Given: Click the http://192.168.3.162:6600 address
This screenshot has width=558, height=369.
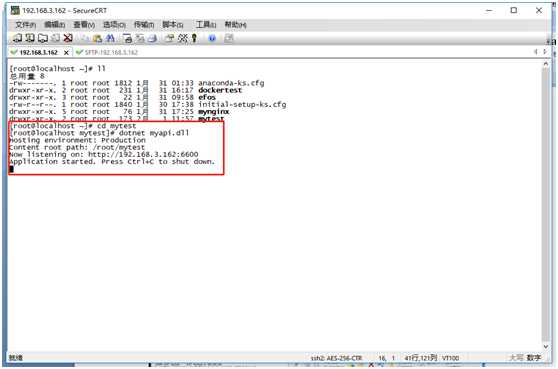Looking at the screenshot, I should (x=143, y=154).
